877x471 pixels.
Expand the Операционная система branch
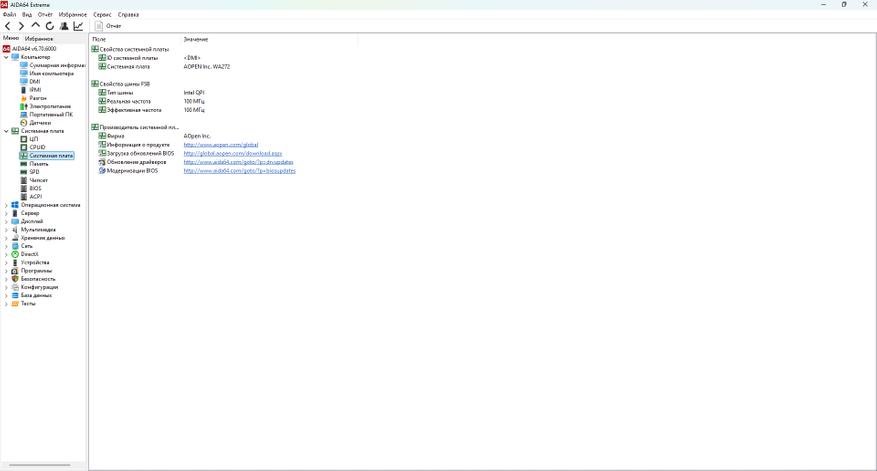tap(6, 205)
